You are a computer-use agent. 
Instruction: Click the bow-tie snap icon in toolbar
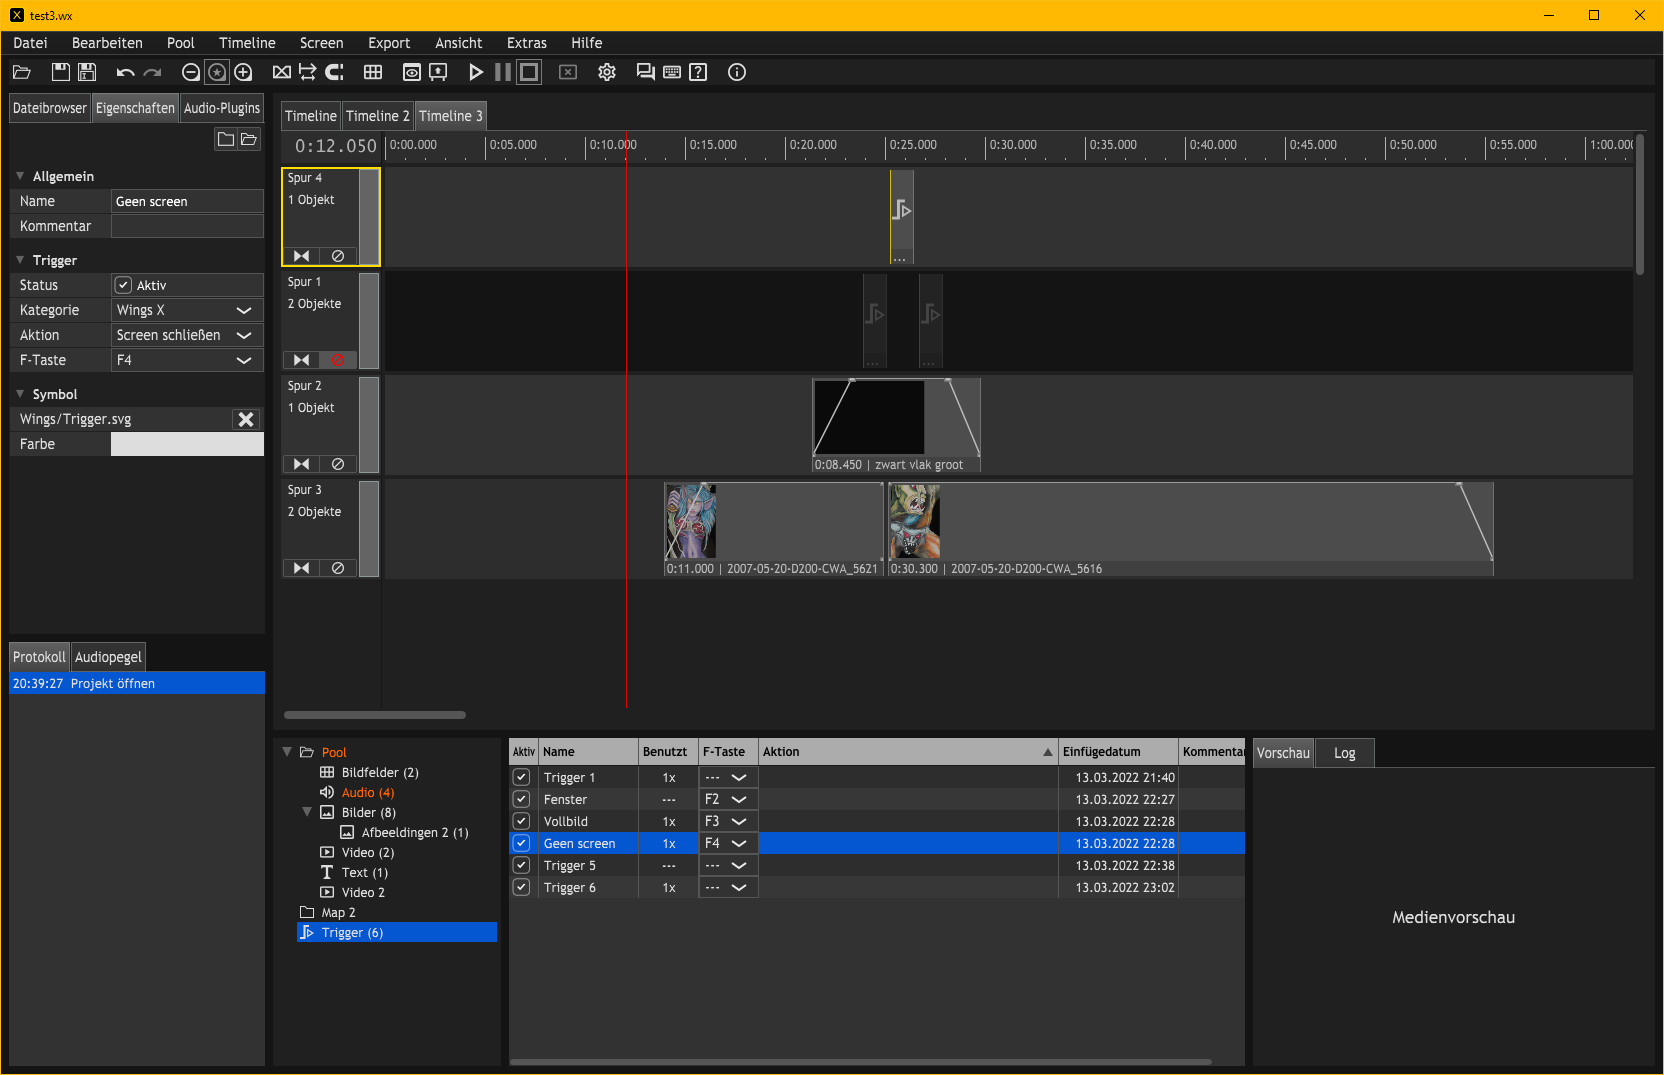pyautogui.click(x=282, y=72)
